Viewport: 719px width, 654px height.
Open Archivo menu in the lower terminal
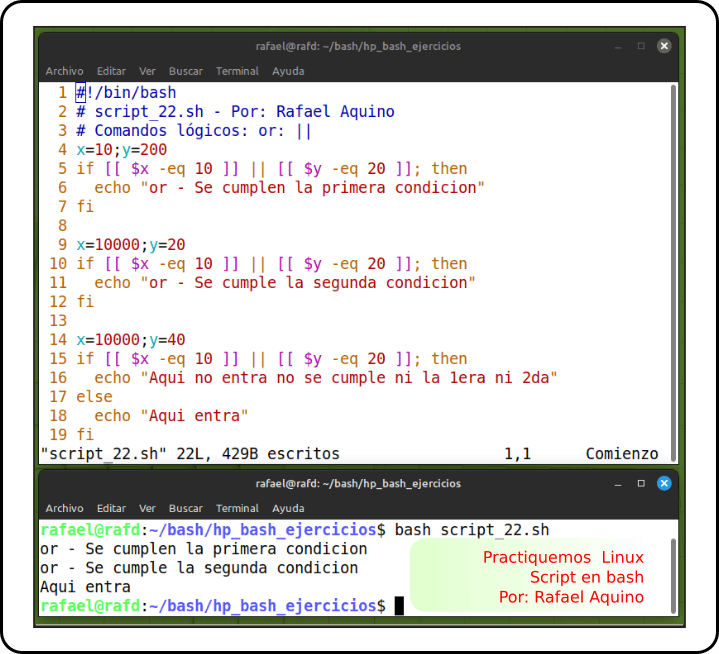[64, 508]
